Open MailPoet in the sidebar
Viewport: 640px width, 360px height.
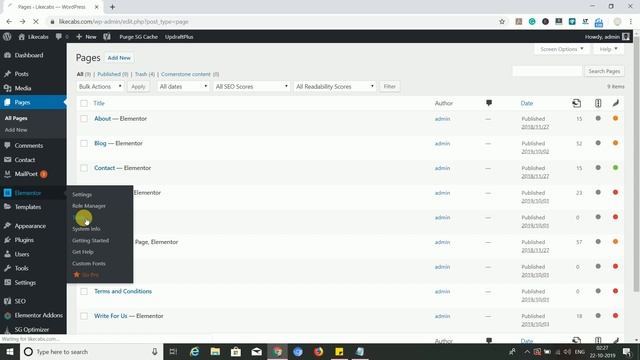[26, 174]
